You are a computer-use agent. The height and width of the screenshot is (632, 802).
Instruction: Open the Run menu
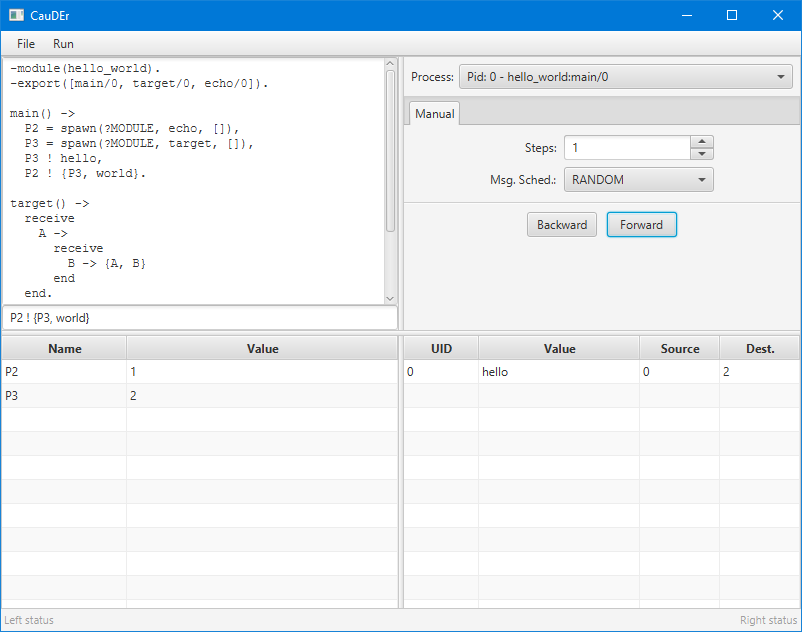63,44
